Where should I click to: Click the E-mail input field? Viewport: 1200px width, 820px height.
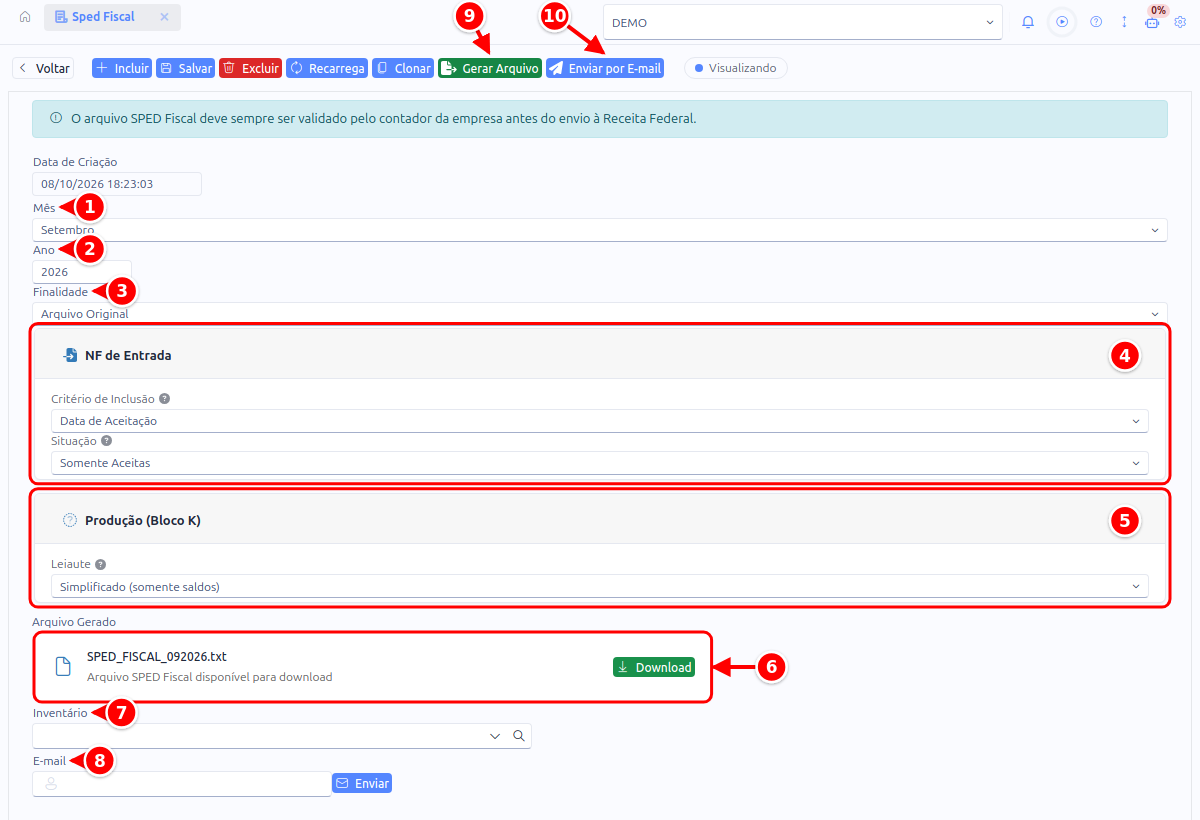(x=181, y=784)
